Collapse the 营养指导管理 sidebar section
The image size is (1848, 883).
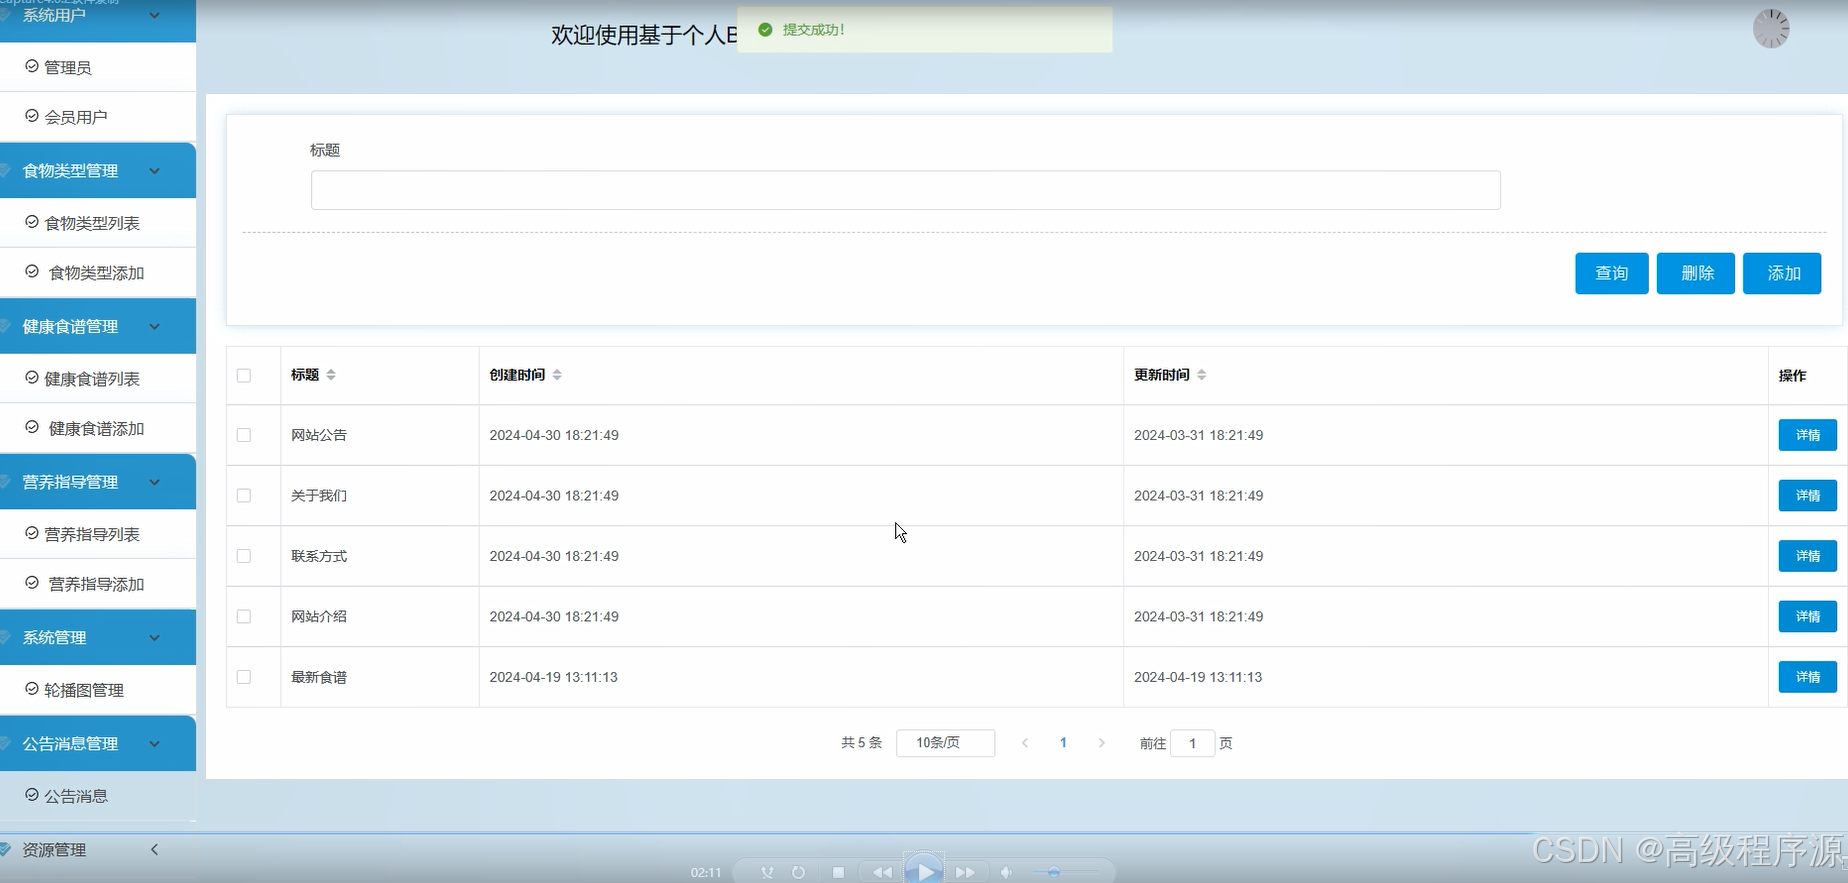click(x=98, y=482)
